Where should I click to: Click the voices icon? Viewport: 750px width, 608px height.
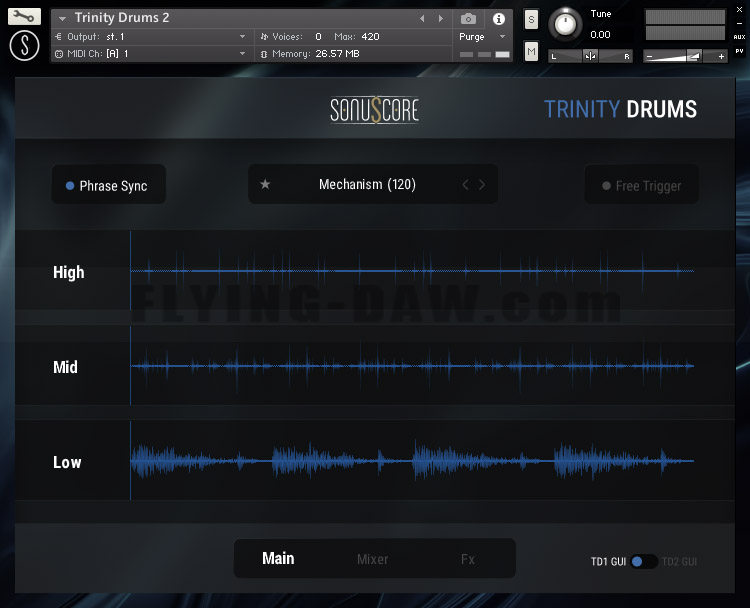click(x=264, y=36)
